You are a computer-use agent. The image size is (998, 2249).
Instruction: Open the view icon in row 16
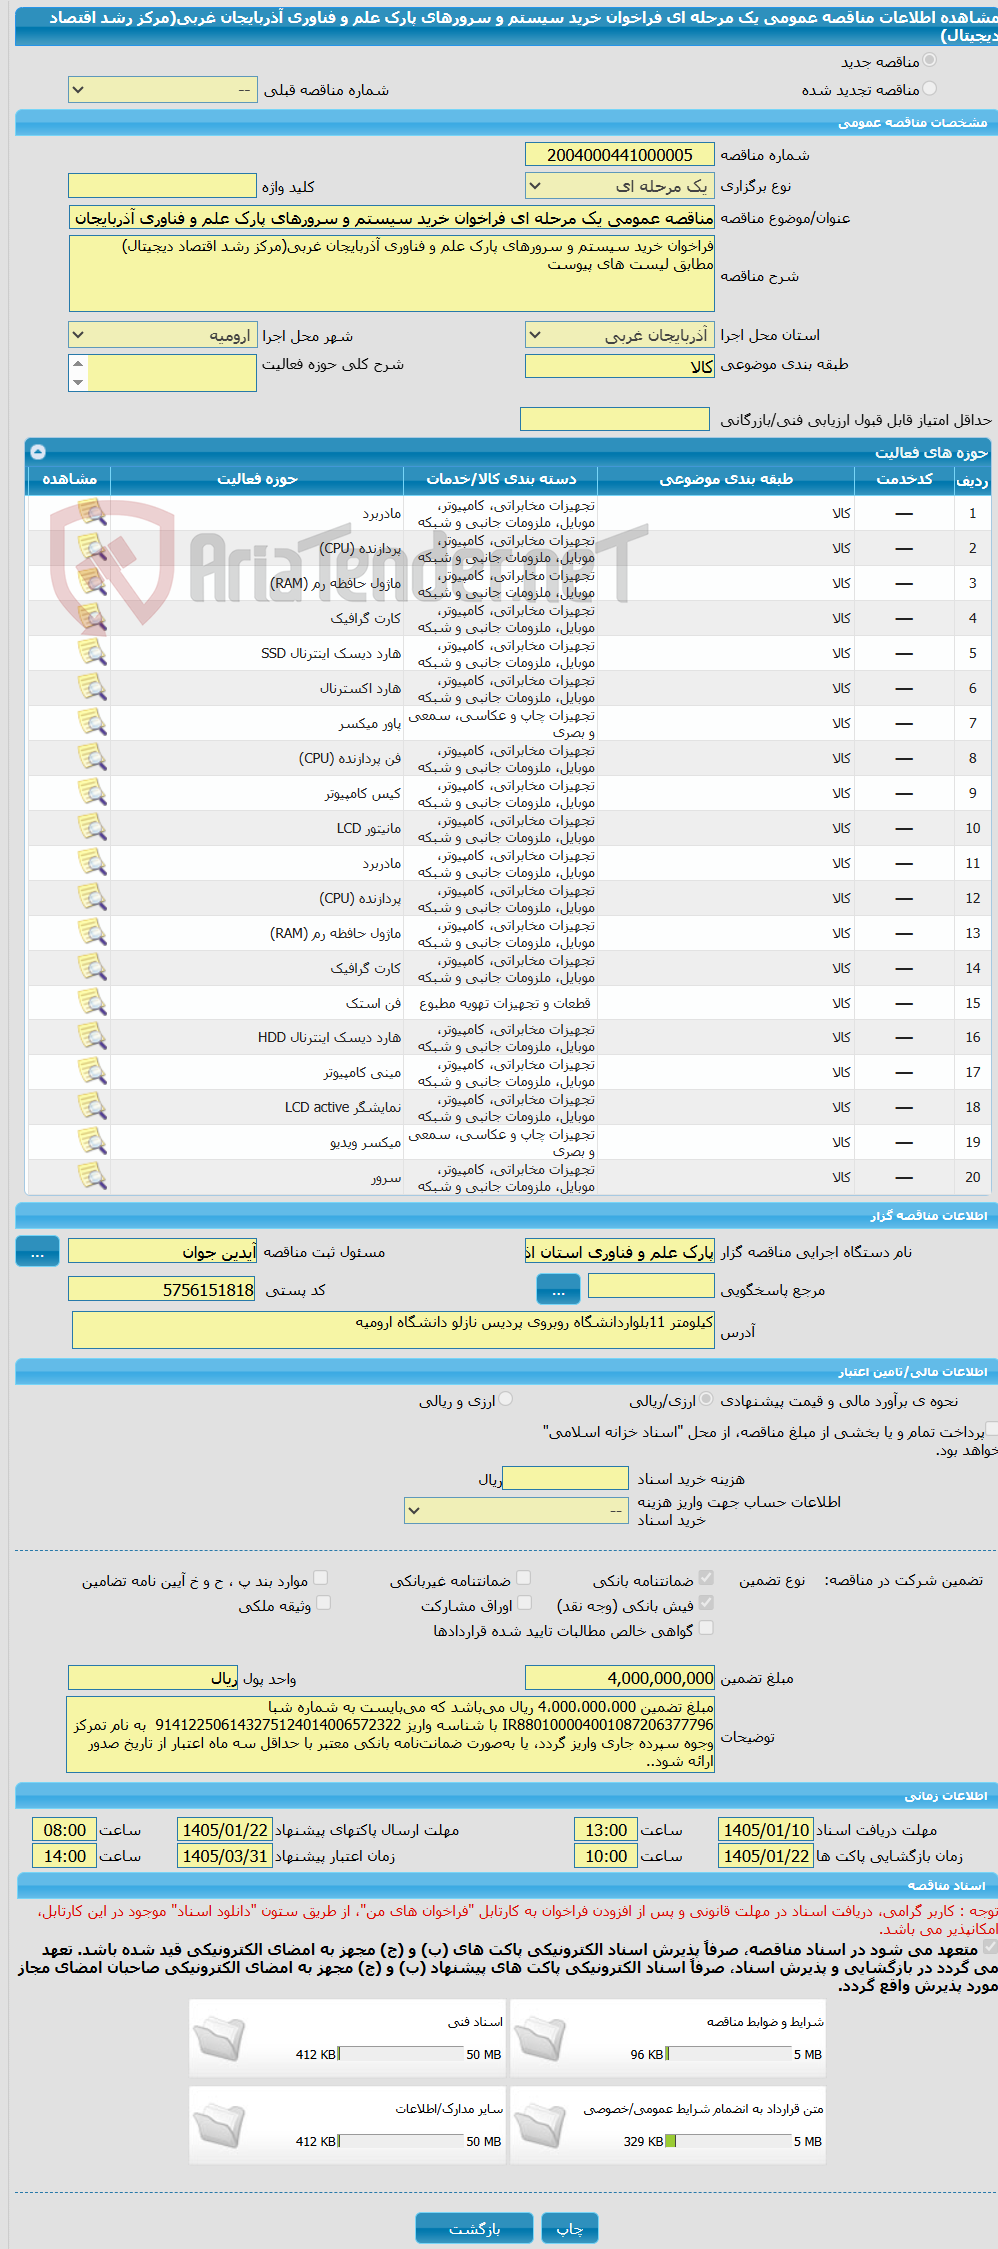92,1037
